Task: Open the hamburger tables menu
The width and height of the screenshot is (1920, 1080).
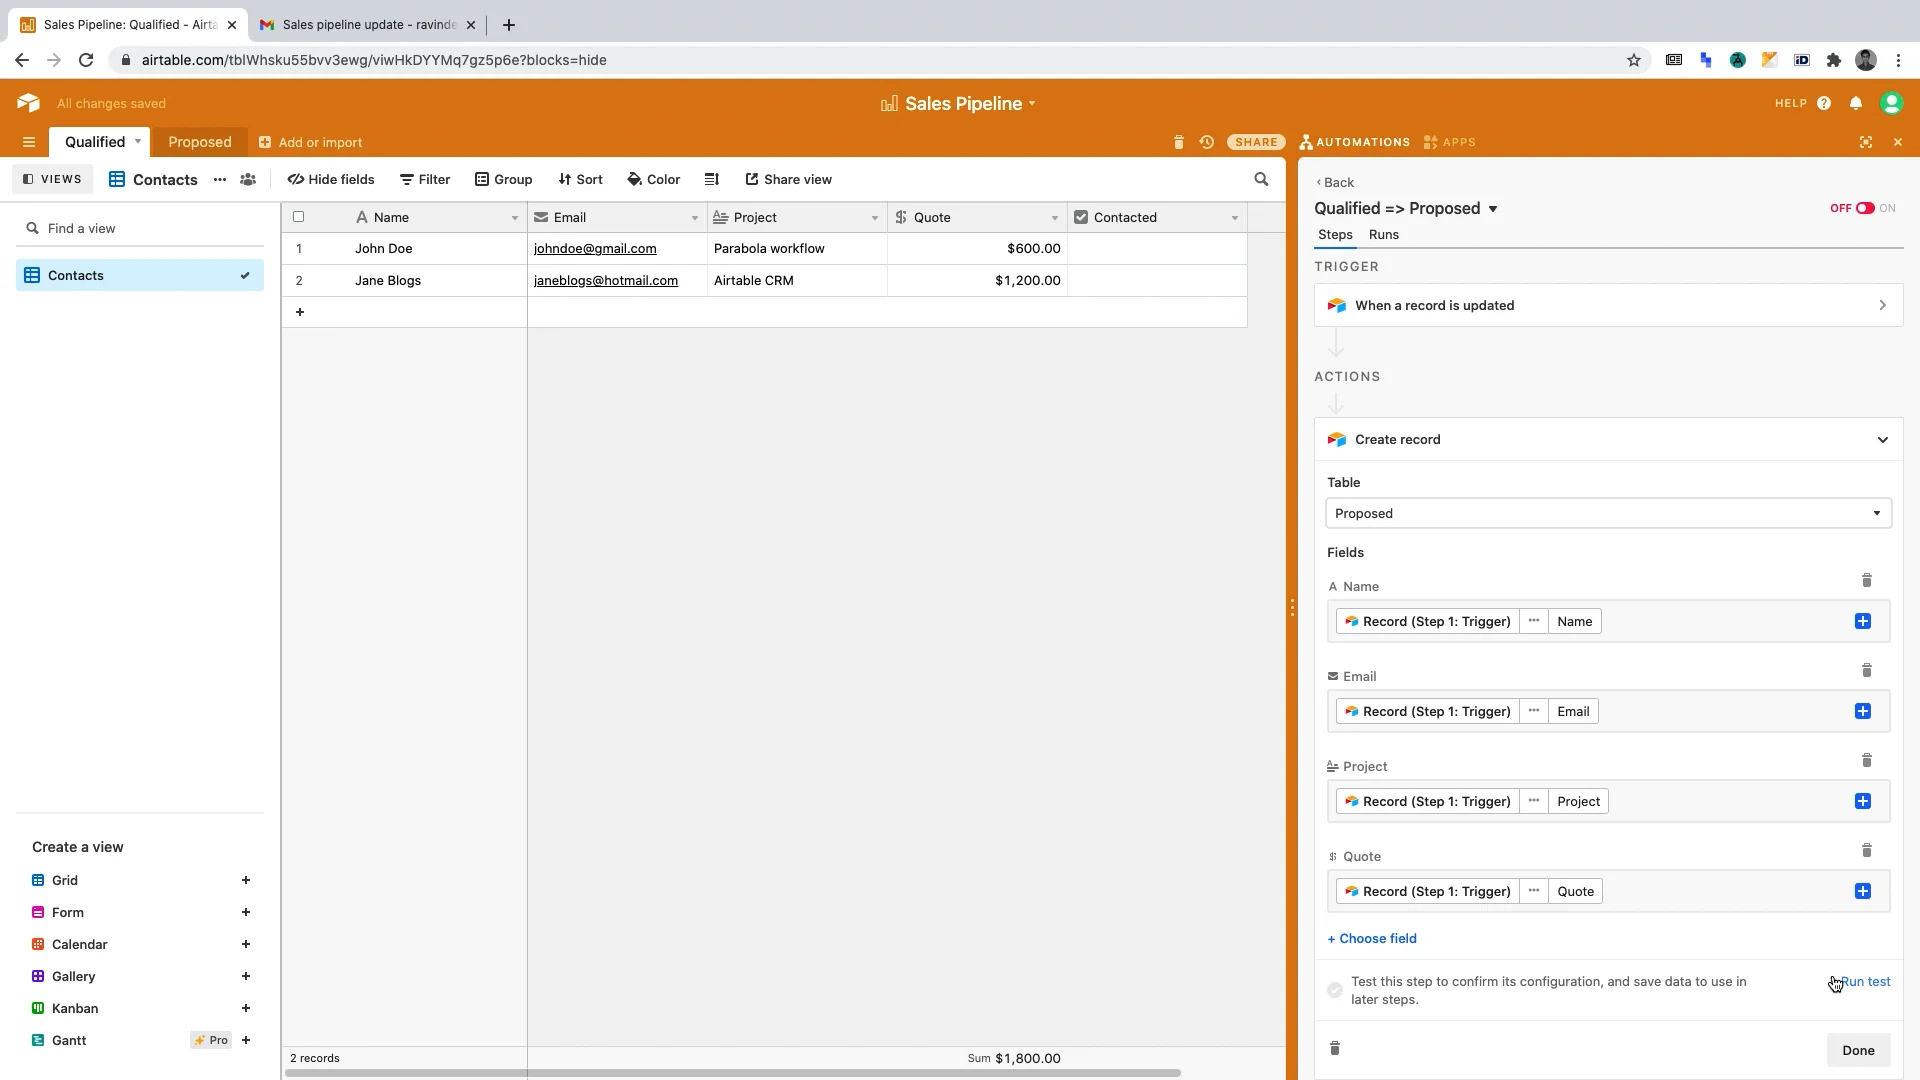Action: pos(29,142)
